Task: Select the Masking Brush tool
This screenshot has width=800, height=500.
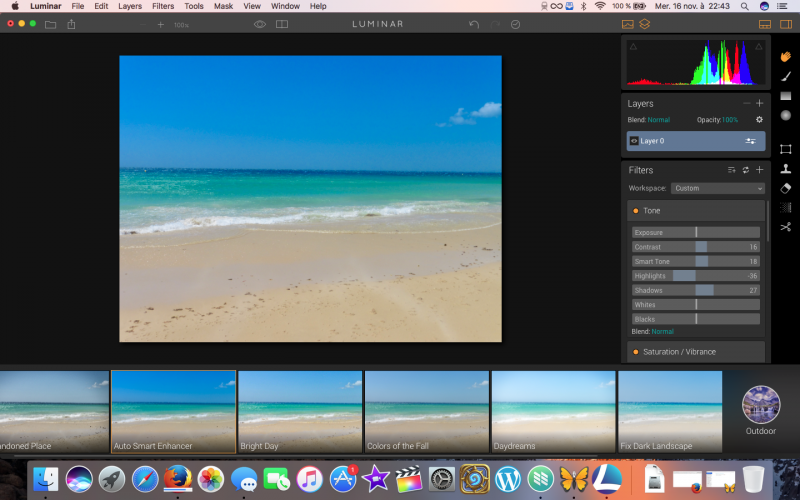Action: 786,76
